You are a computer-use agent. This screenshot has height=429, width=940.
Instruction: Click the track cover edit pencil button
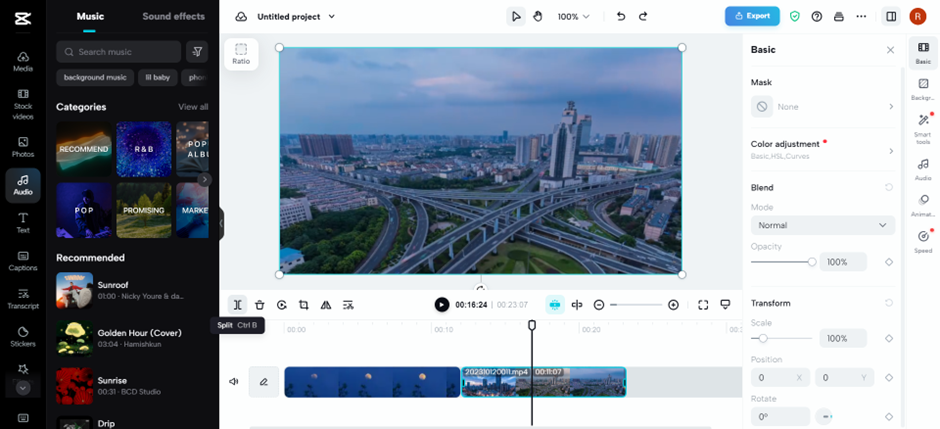[x=264, y=382]
